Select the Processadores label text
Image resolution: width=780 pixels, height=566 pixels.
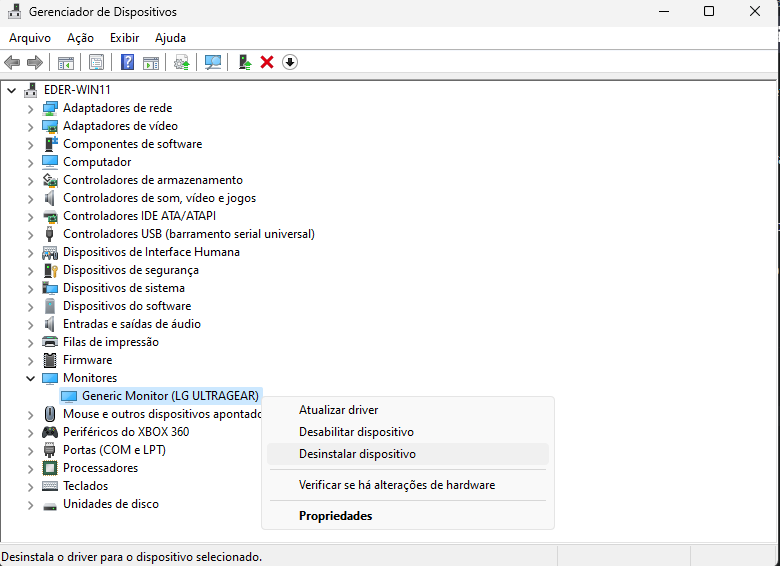click(100, 468)
